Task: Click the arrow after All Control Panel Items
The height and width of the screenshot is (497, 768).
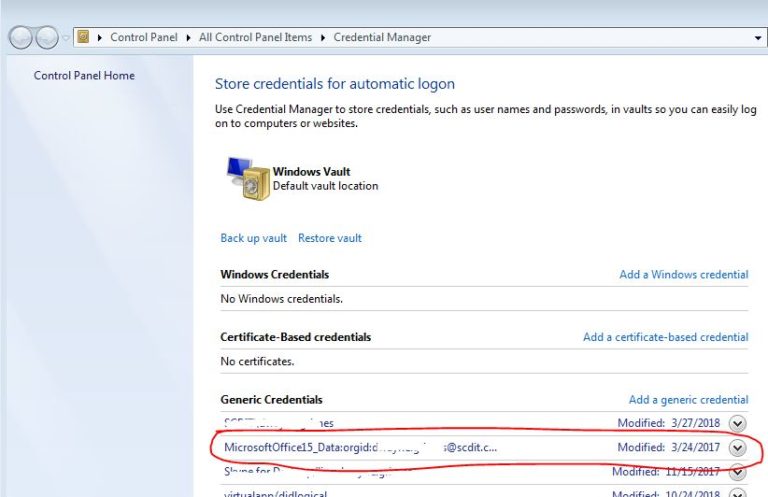Action: 323,38
